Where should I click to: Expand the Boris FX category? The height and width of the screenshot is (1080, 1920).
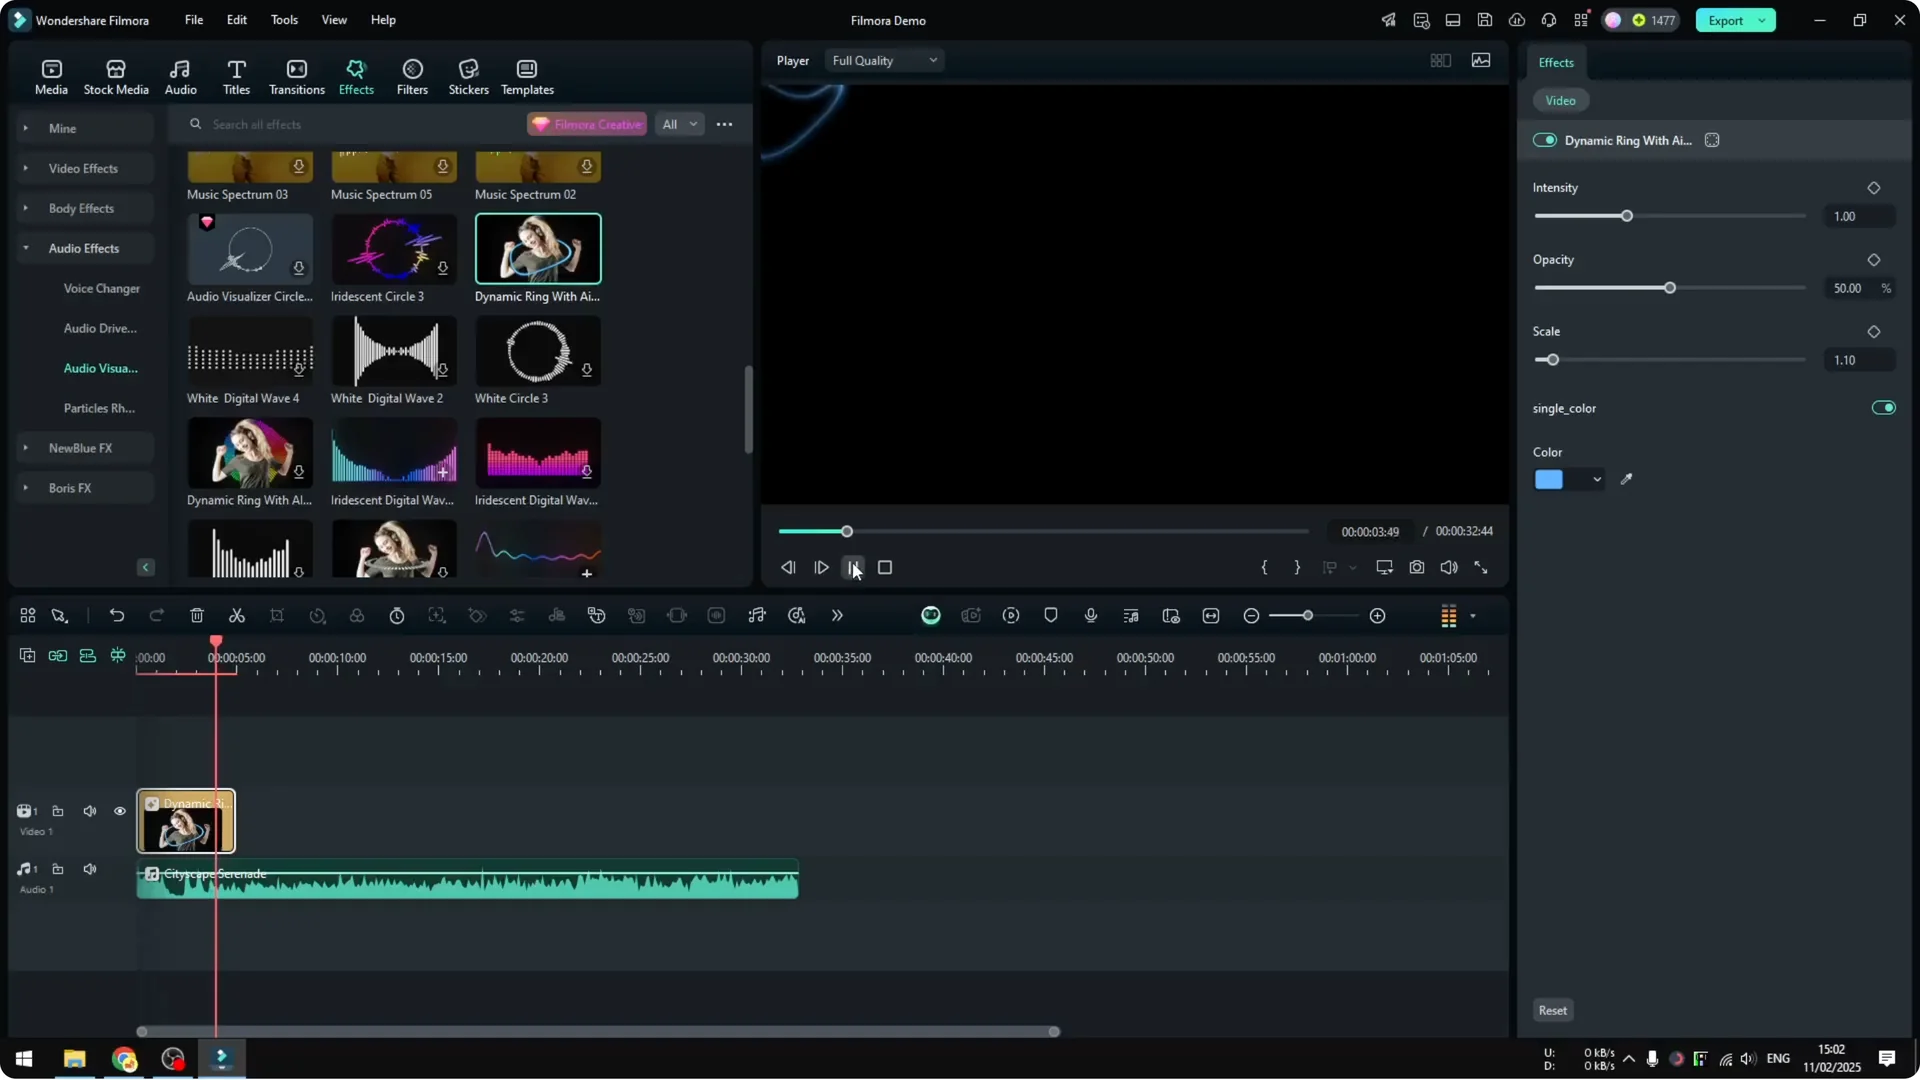coord(25,488)
